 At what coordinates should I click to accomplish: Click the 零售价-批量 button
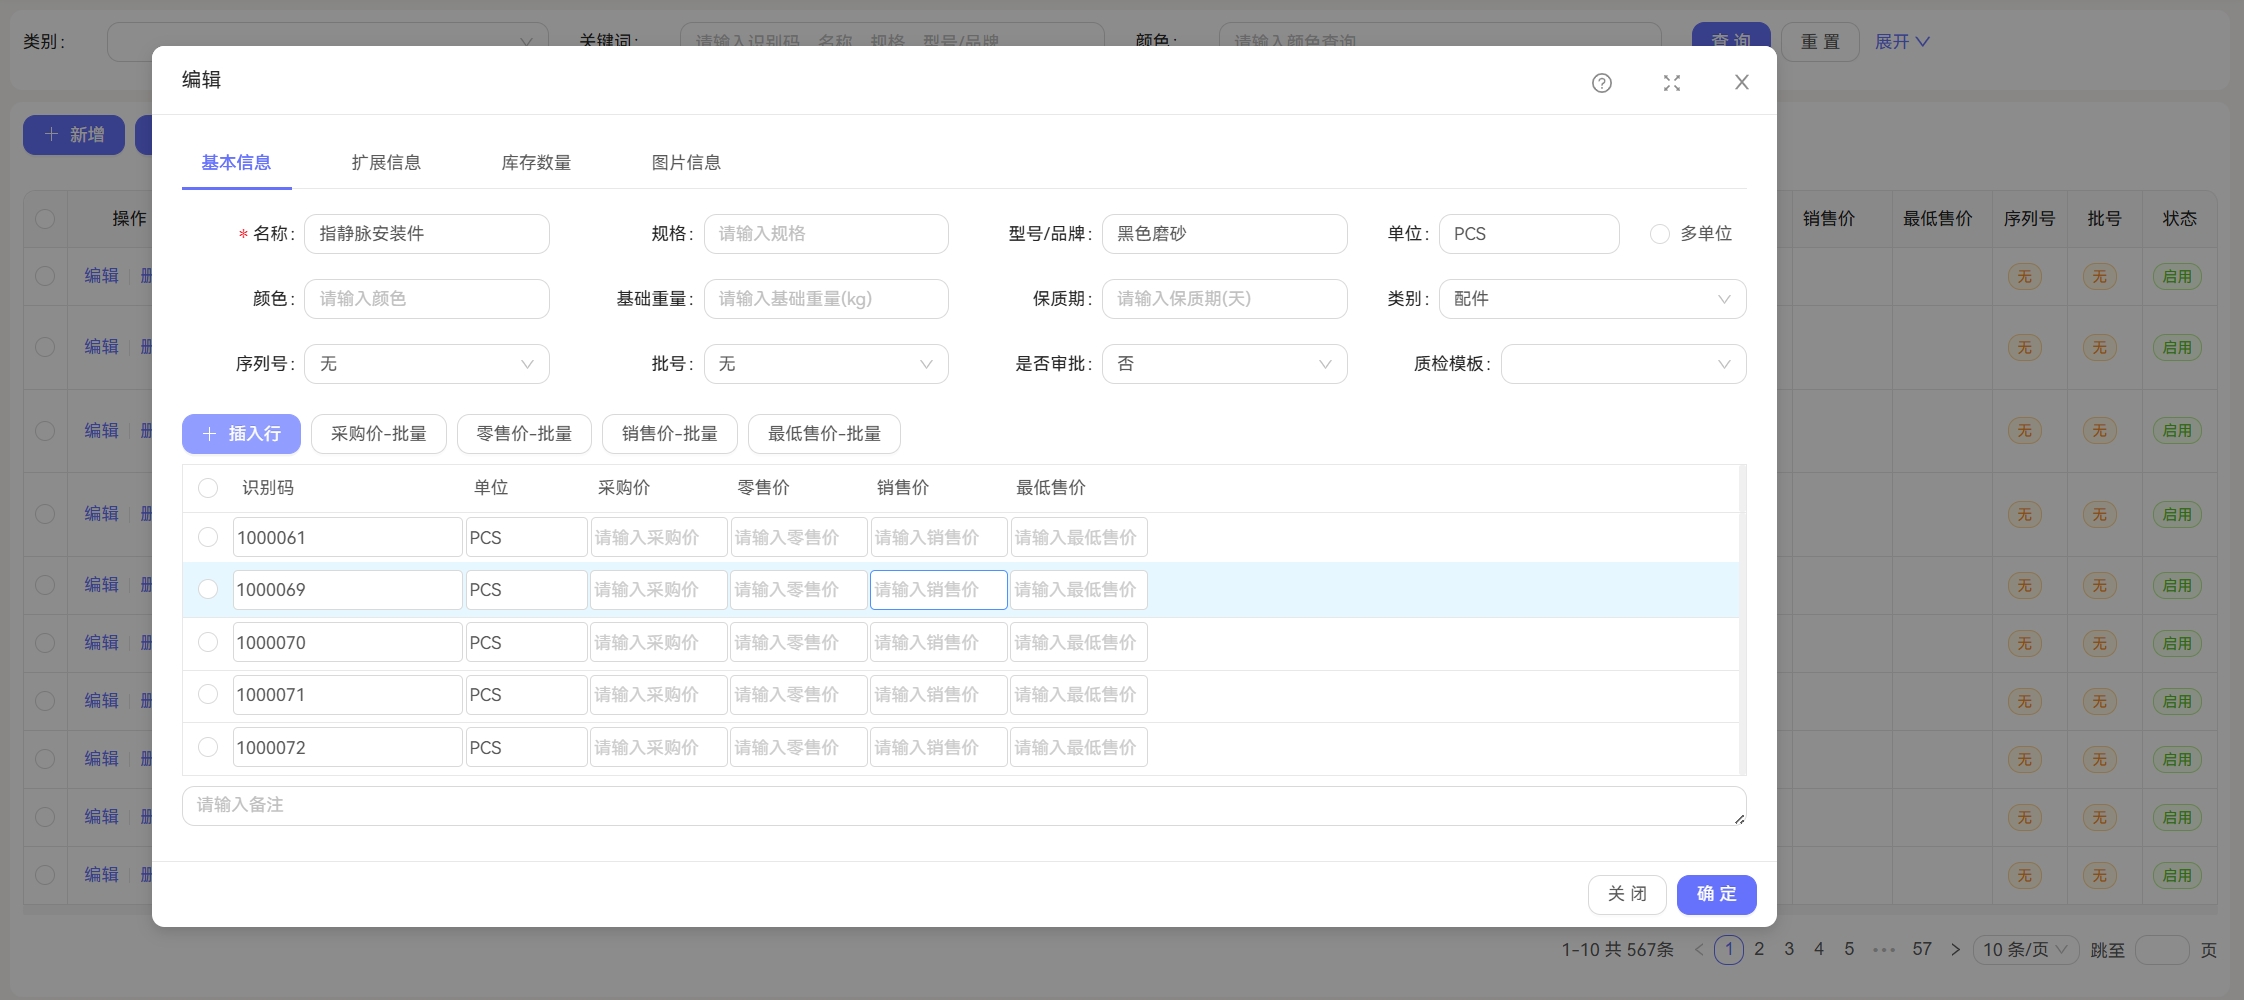523,433
